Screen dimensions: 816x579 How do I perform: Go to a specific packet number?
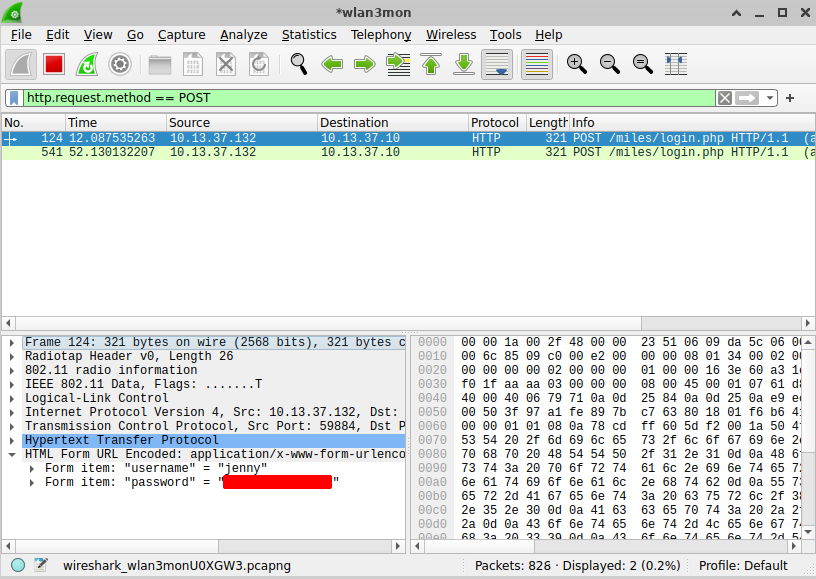[x=398, y=65]
